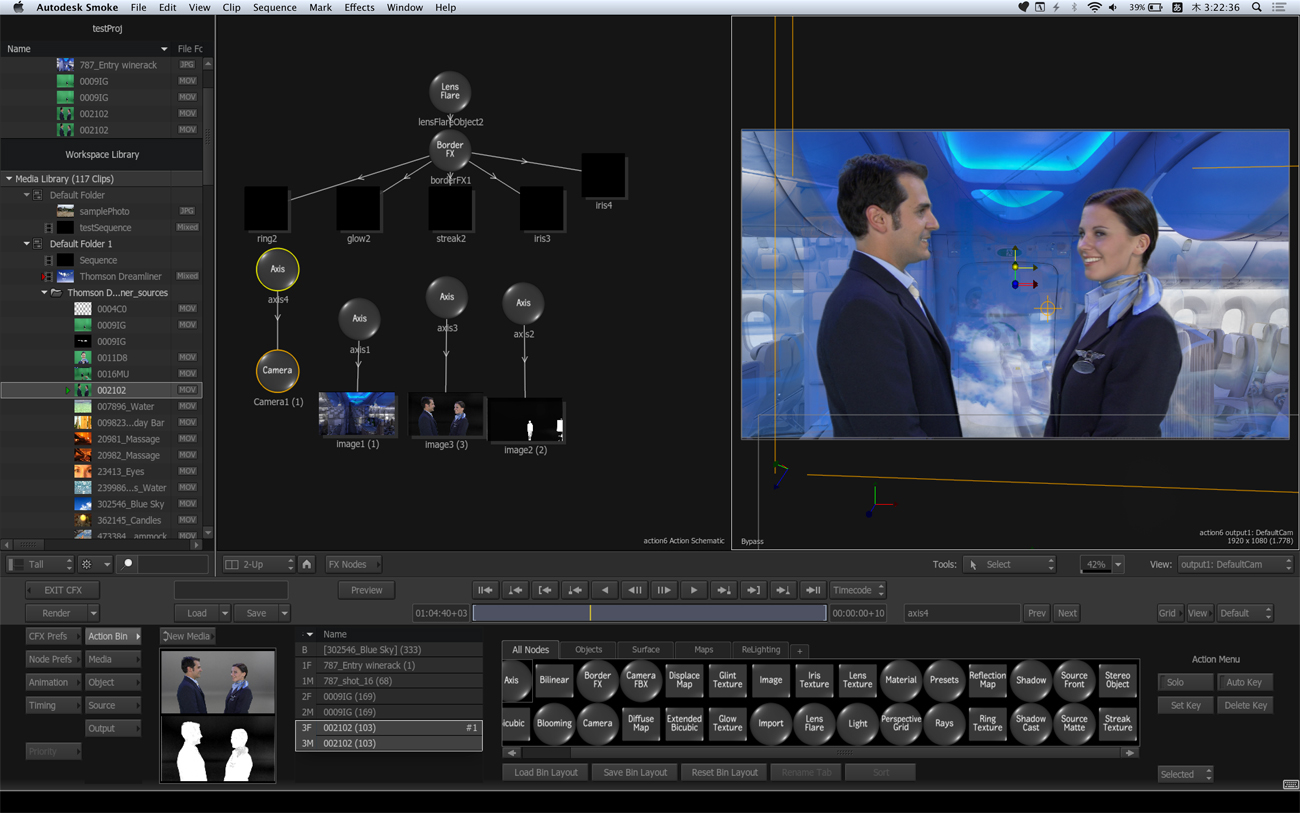Switch to the Objects tab
The image size is (1300, 813).
coord(589,650)
